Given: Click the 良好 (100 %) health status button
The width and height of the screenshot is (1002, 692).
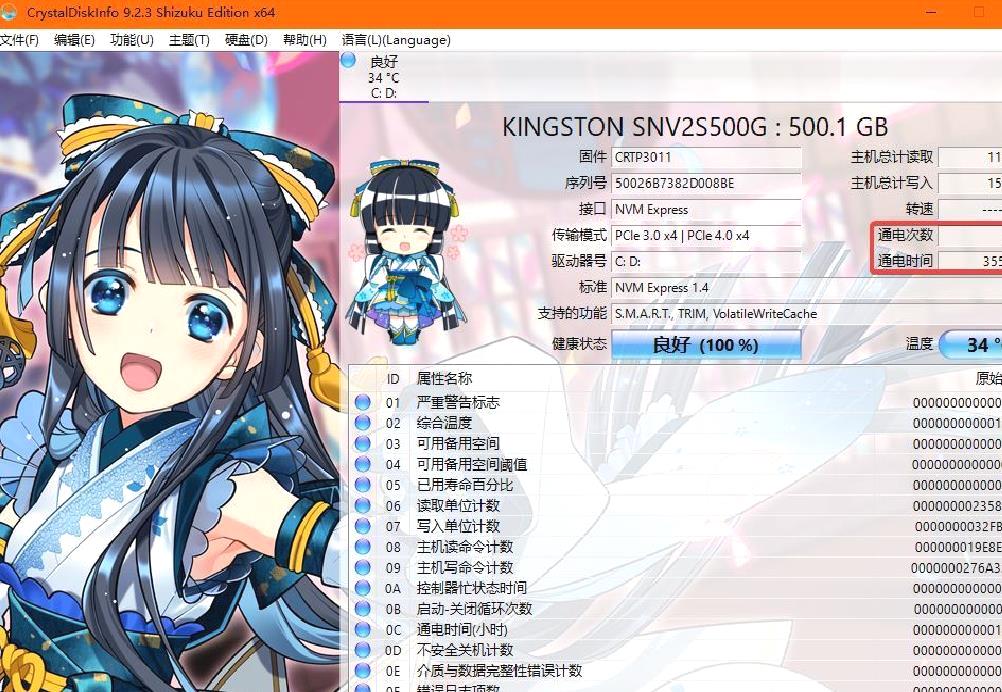Looking at the screenshot, I should pyautogui.click(x=706, y=345).
